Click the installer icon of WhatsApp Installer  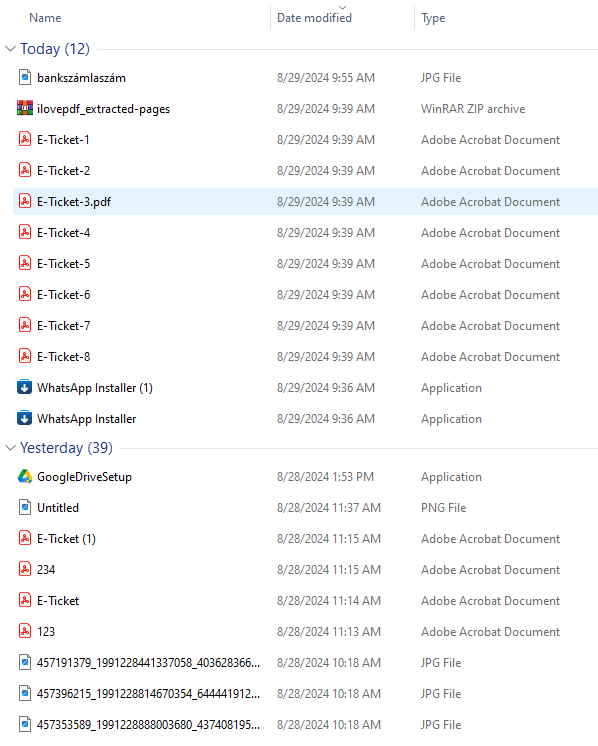25,418
